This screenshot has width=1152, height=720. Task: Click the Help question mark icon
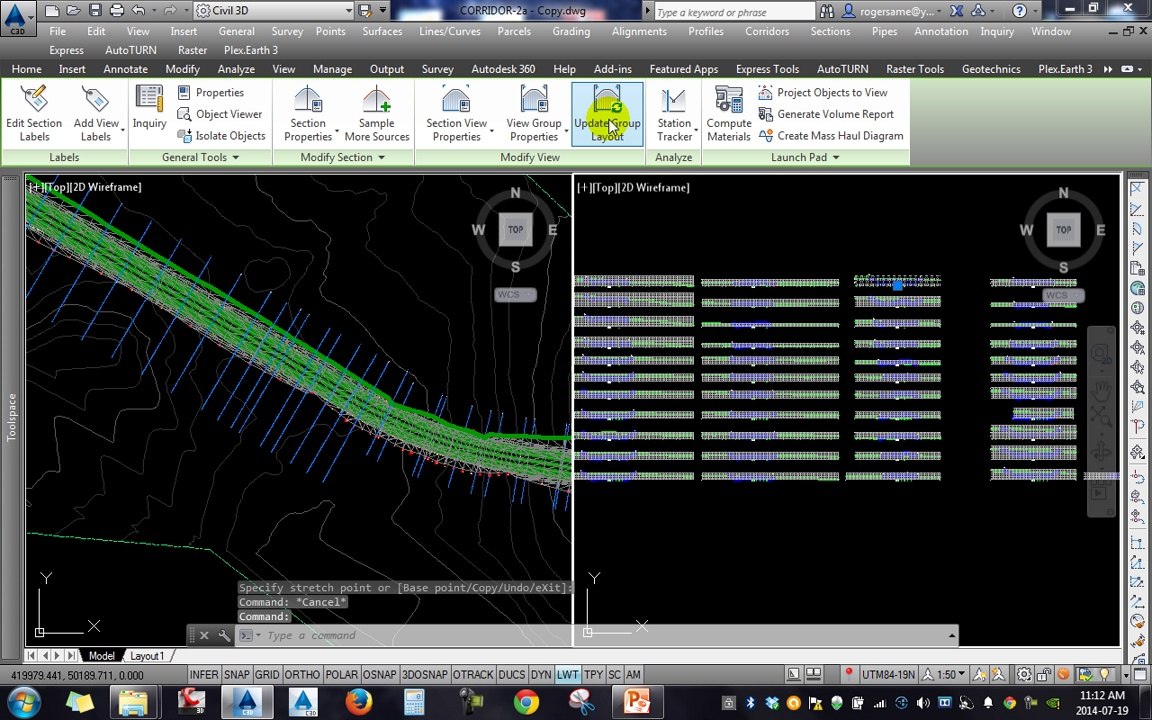click(x=1019, y=10)
